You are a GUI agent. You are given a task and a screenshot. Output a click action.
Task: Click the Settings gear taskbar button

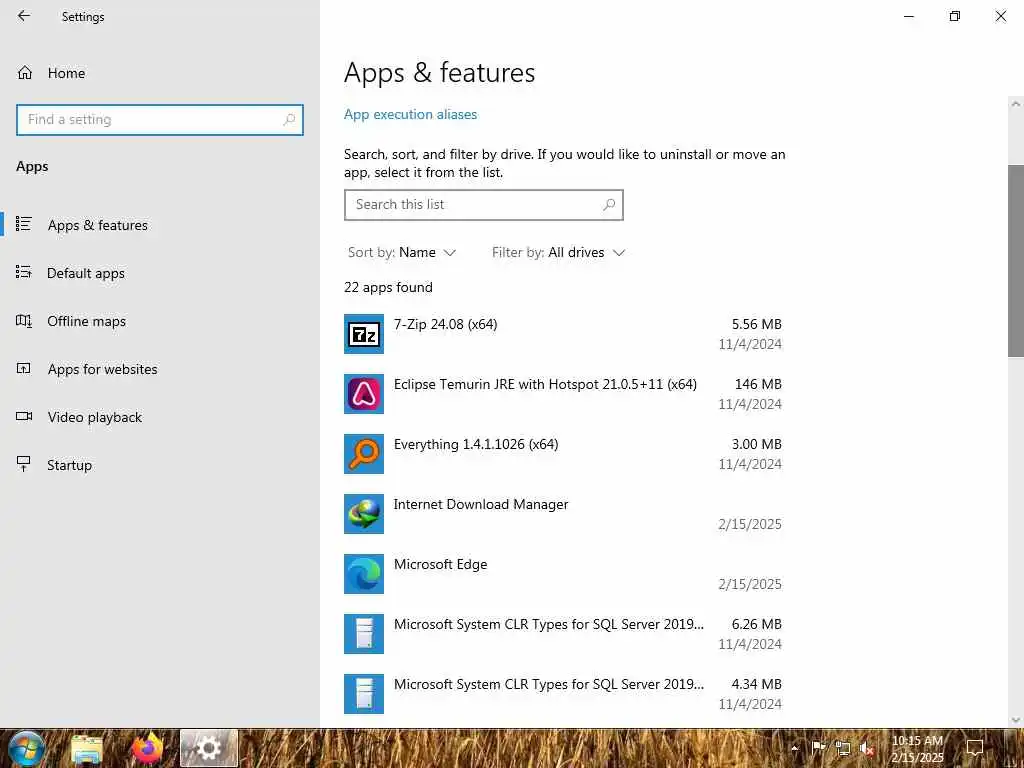(x=209, y=748)
